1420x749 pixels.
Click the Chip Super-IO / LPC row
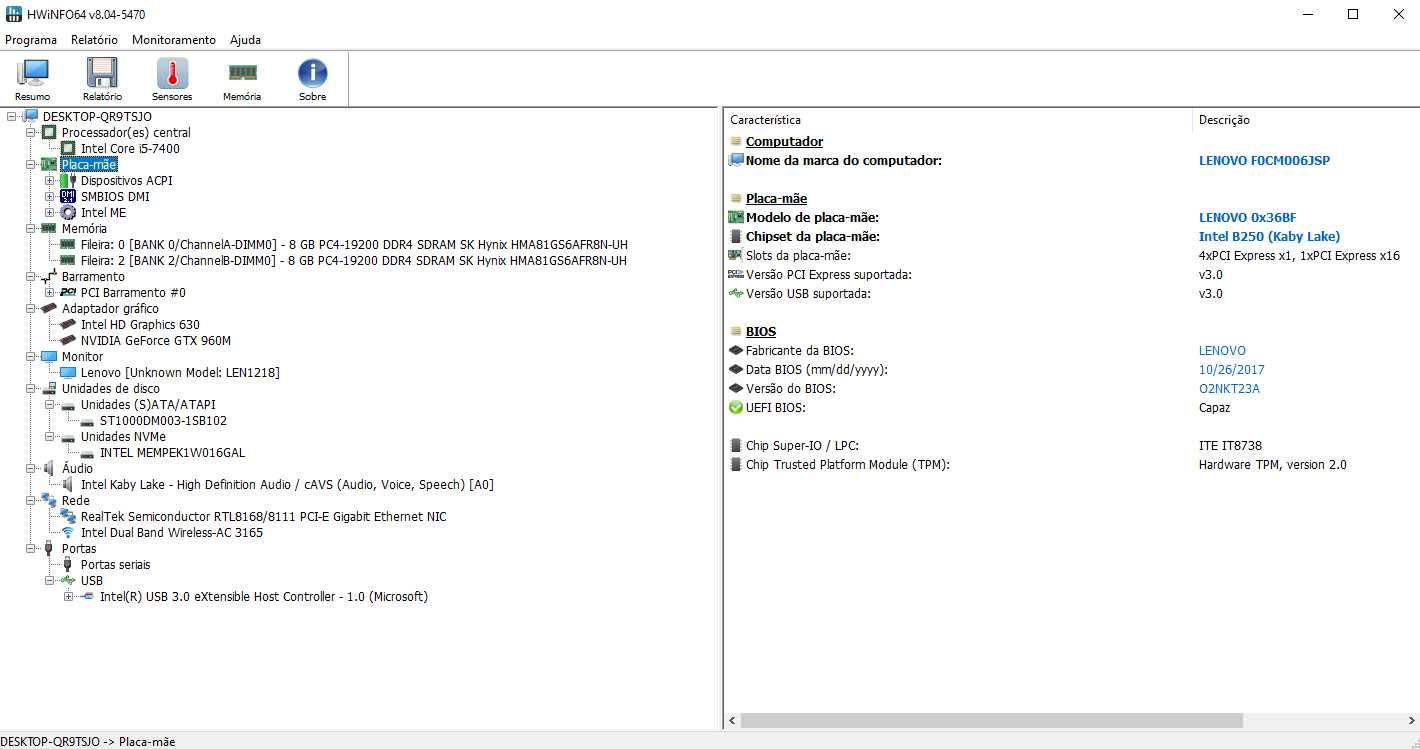point(1070,446)
